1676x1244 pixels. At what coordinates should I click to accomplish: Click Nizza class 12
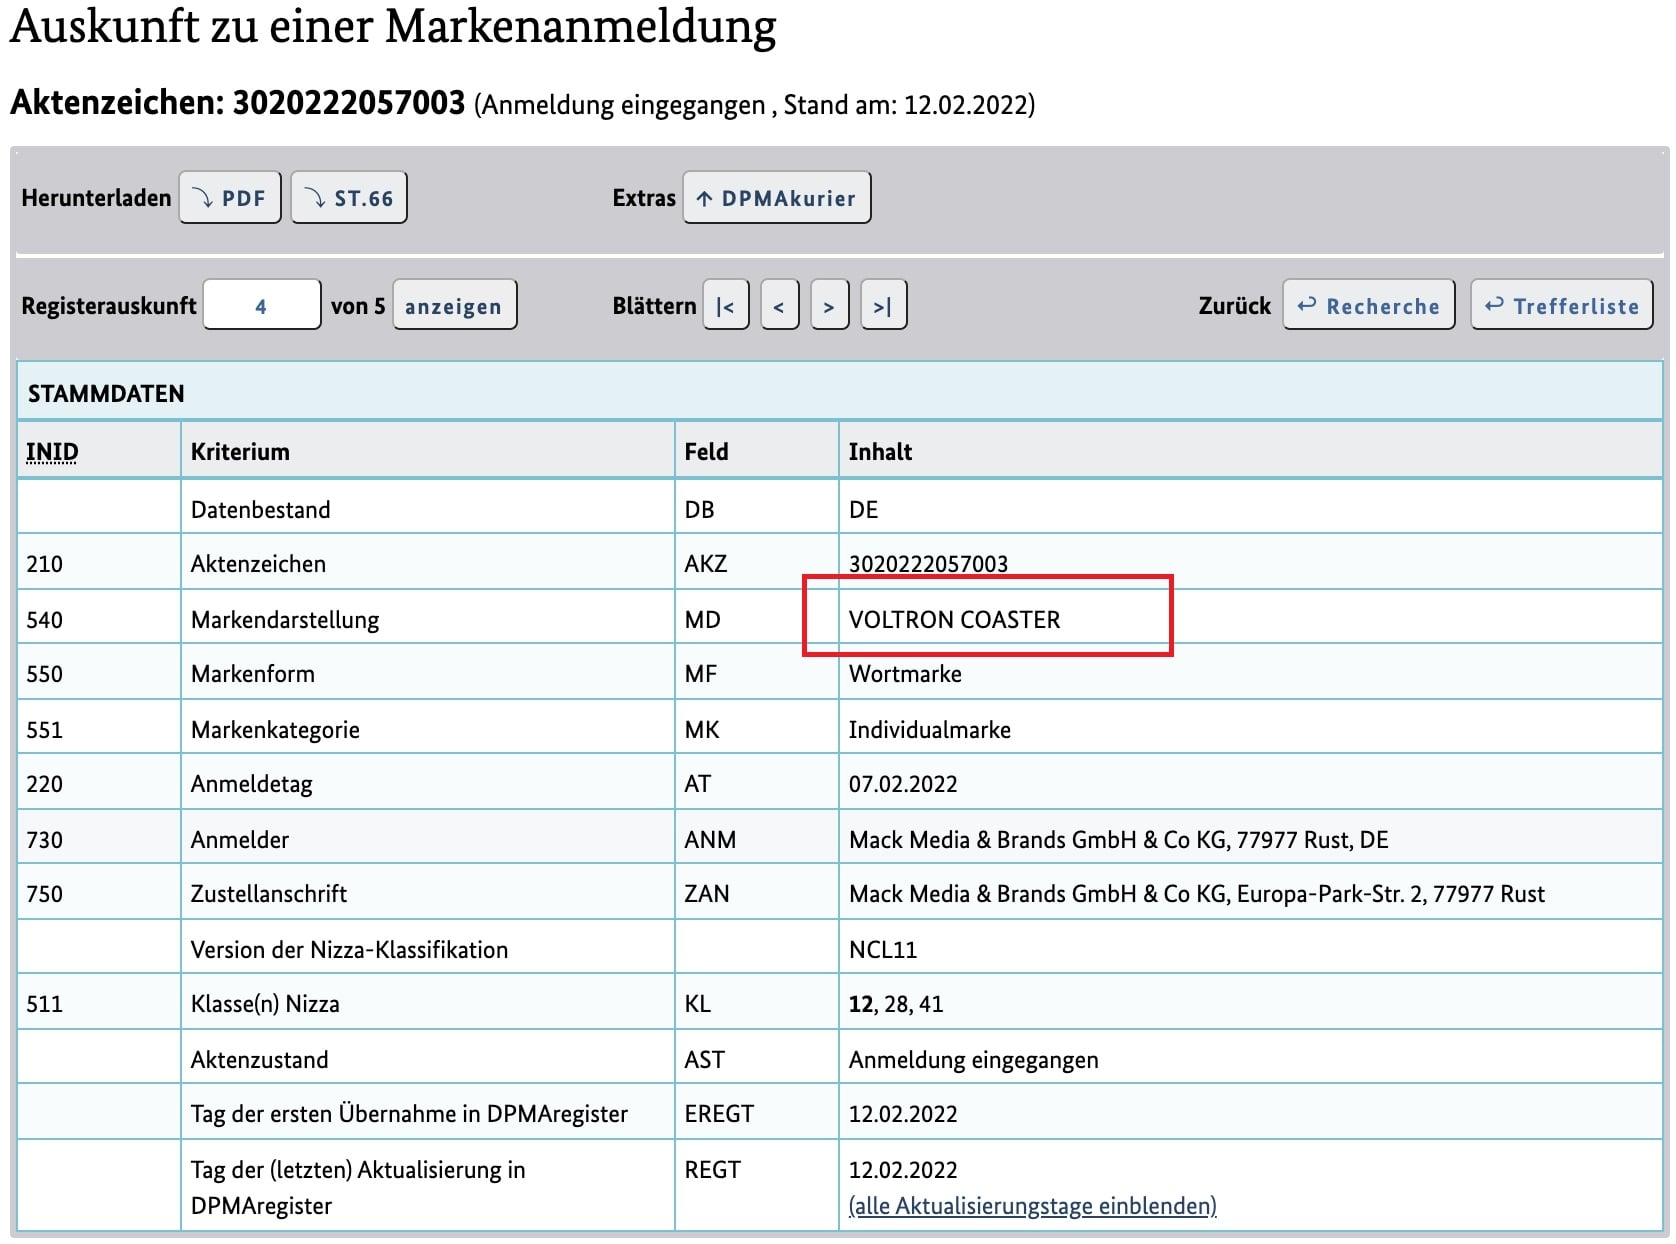860,1004
